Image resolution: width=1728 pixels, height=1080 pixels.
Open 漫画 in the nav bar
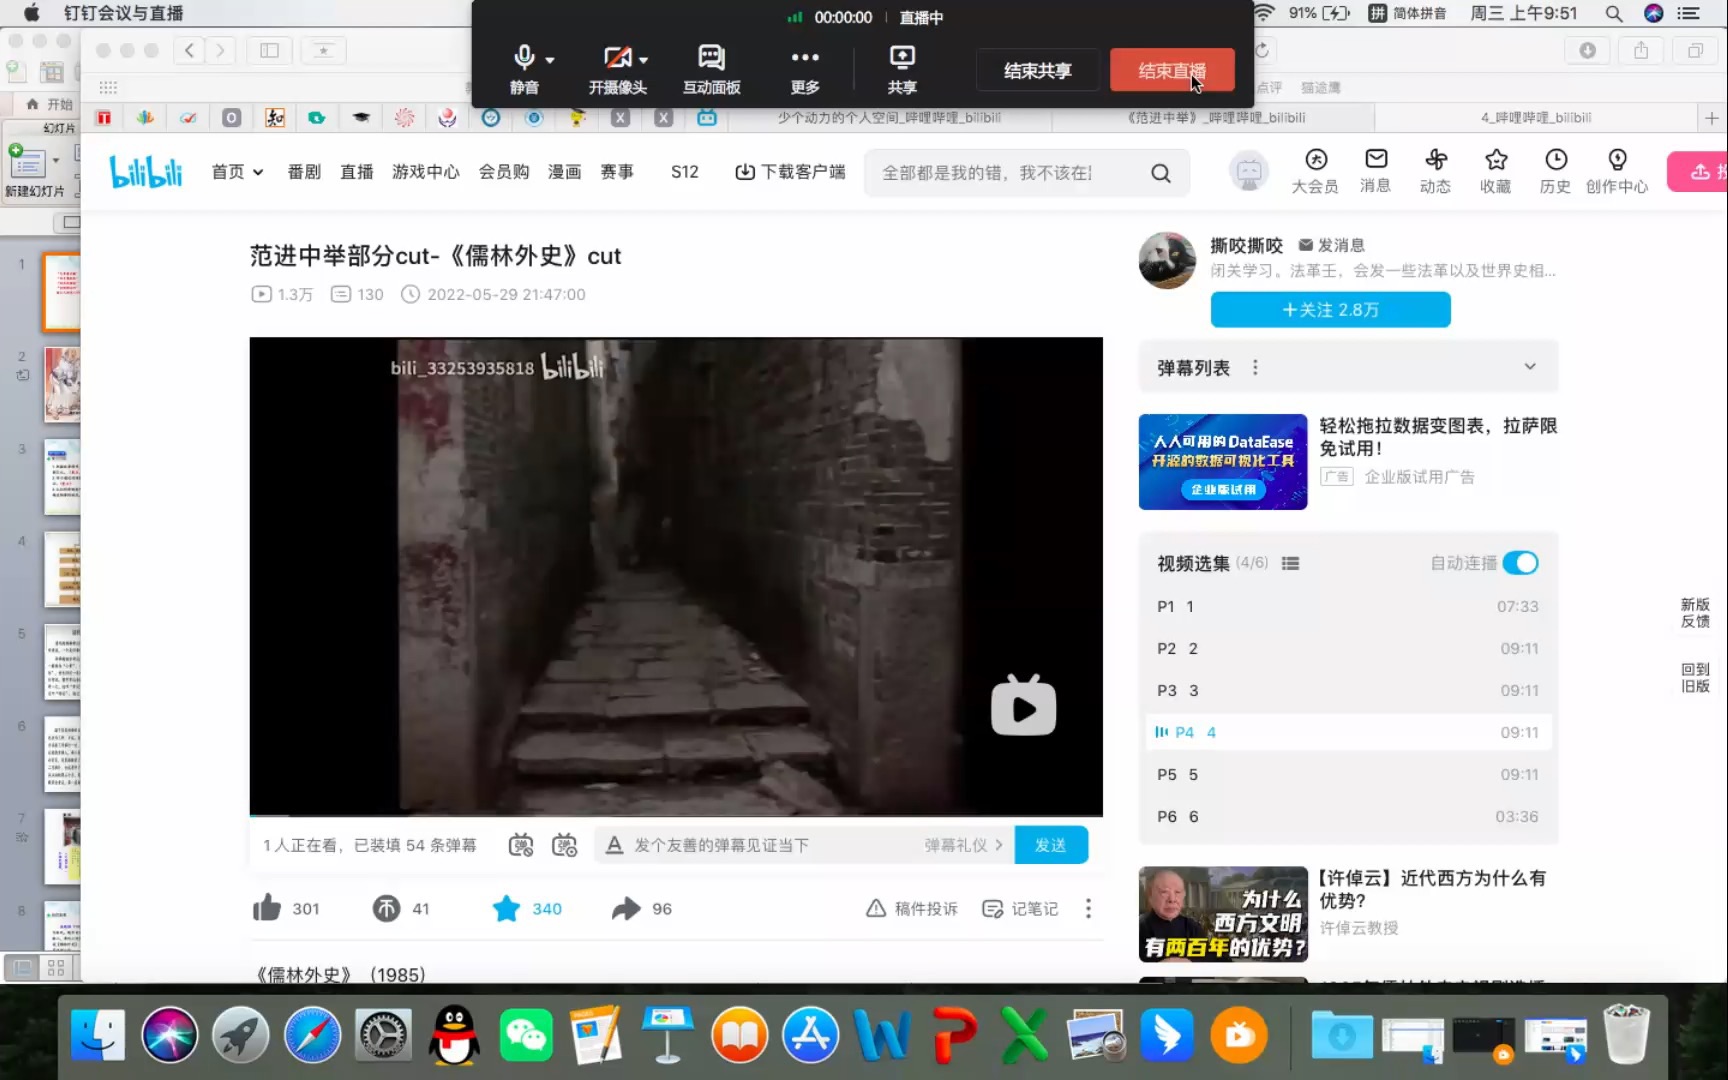pyautogui.click(x=565, y=172)
